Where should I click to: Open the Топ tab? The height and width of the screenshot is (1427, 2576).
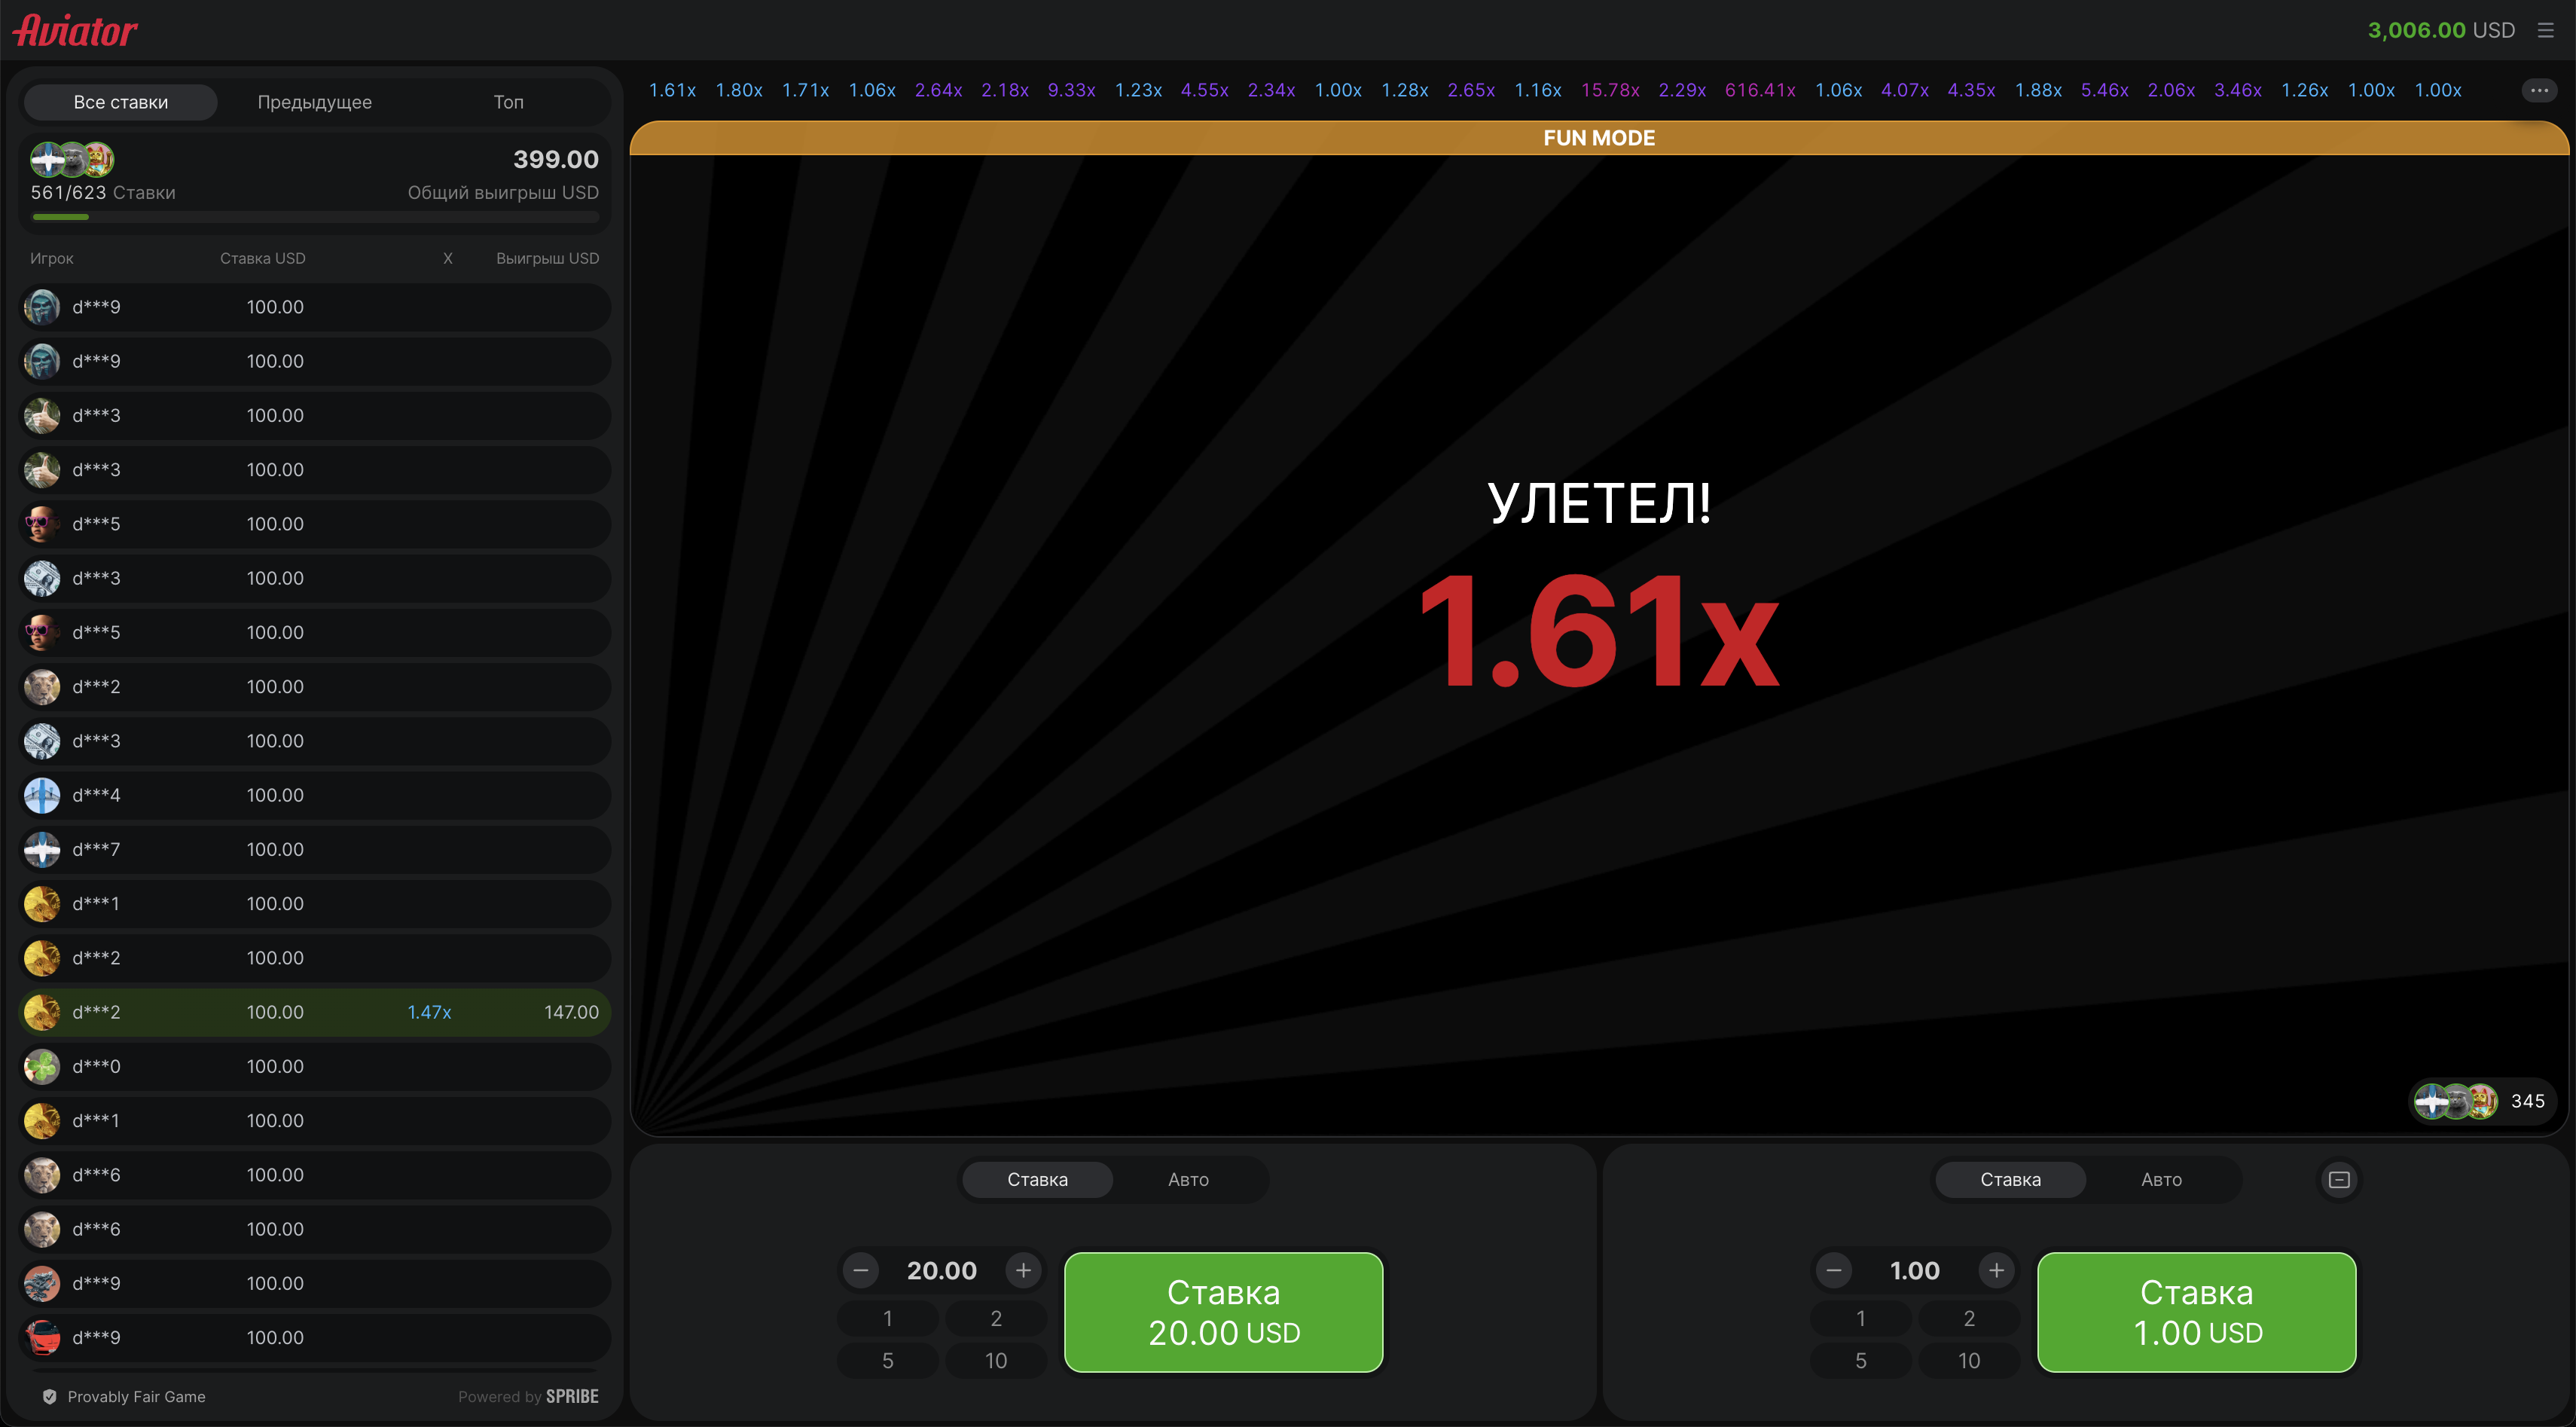coord(508,102)
